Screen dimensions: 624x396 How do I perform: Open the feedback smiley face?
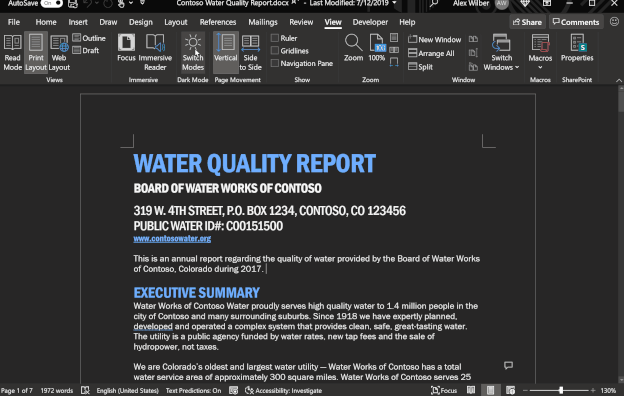click(614, 22)
